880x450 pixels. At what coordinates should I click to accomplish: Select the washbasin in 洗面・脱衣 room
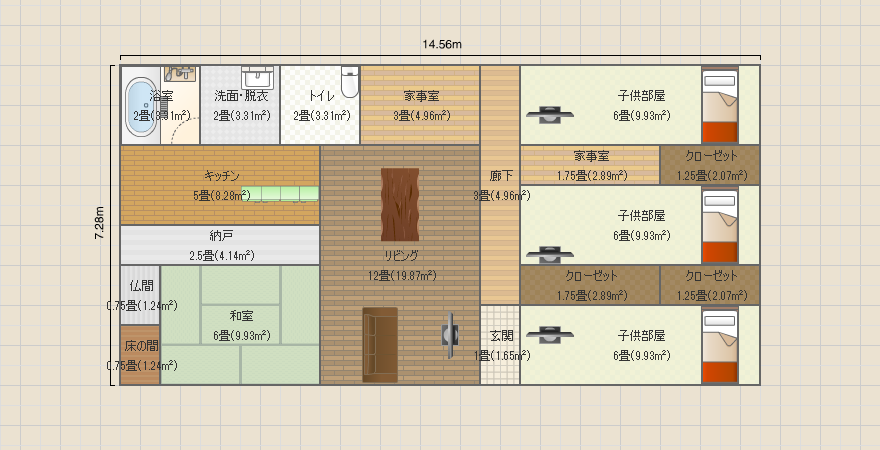(258, 76)
